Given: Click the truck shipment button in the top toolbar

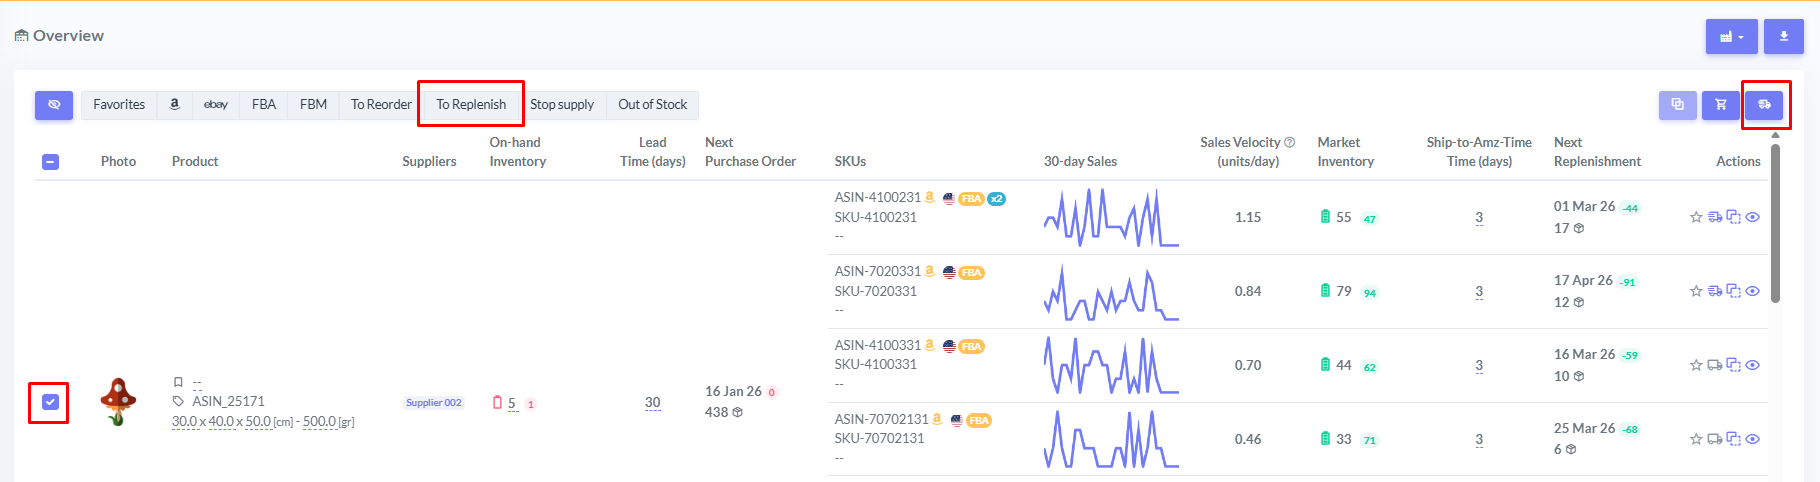Looking at the screenshot, I should pyautogui.click(x=1764, y=105).
